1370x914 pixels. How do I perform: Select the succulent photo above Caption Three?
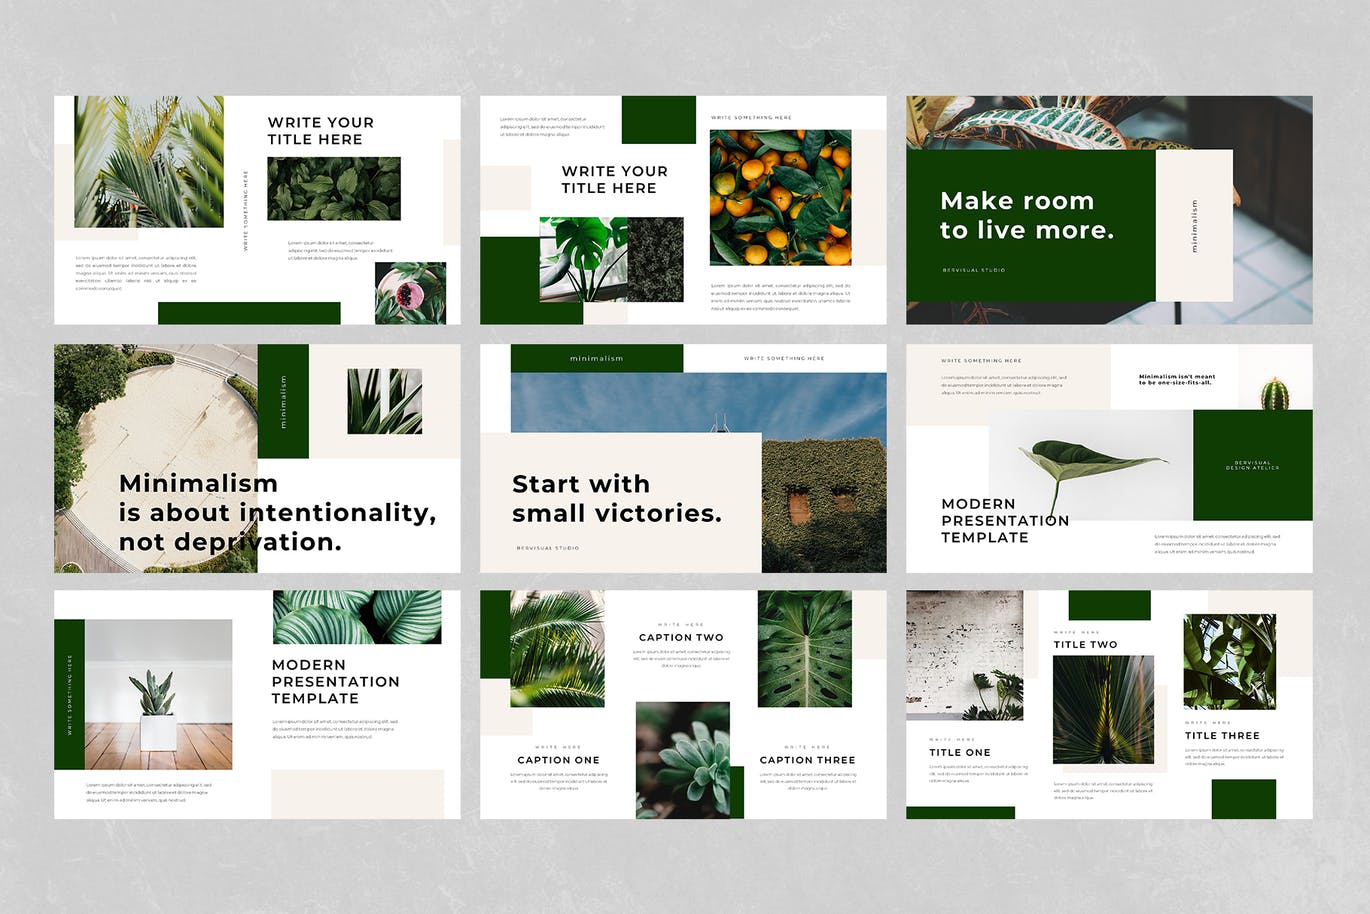tap(683, 759)
